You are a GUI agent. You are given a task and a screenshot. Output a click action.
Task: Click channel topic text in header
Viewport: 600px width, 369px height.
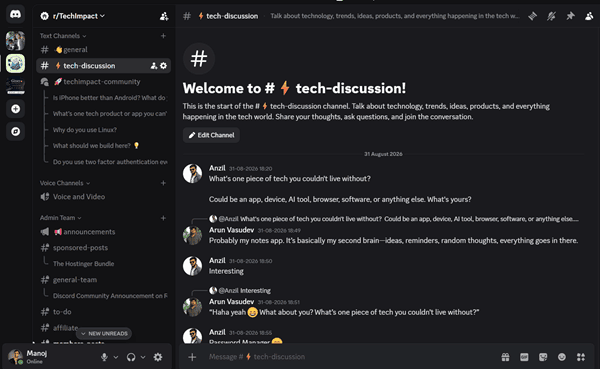(395, 16)
